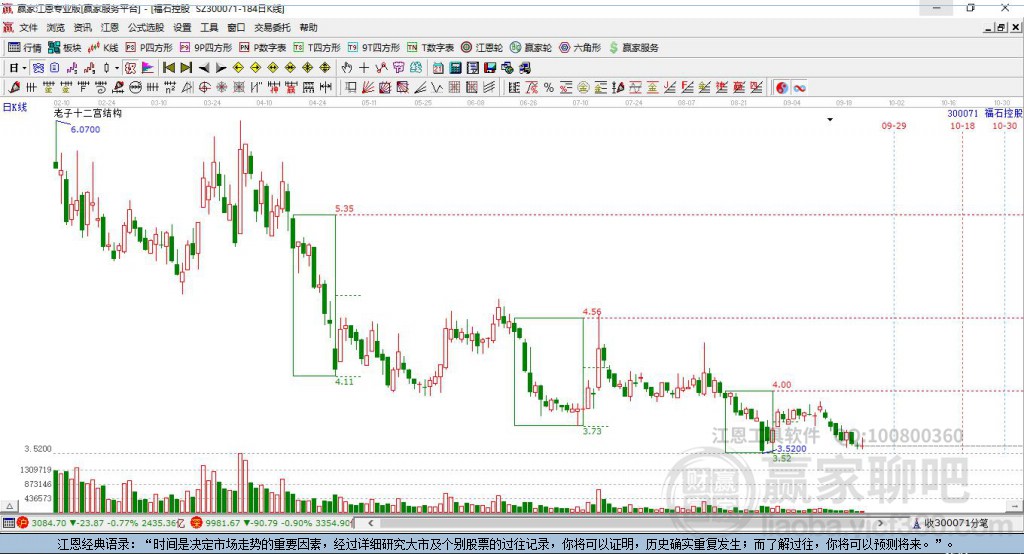The image size is (1024, 554).
Task: Open the P四方形 tool
Action: (x=149, y=48)
